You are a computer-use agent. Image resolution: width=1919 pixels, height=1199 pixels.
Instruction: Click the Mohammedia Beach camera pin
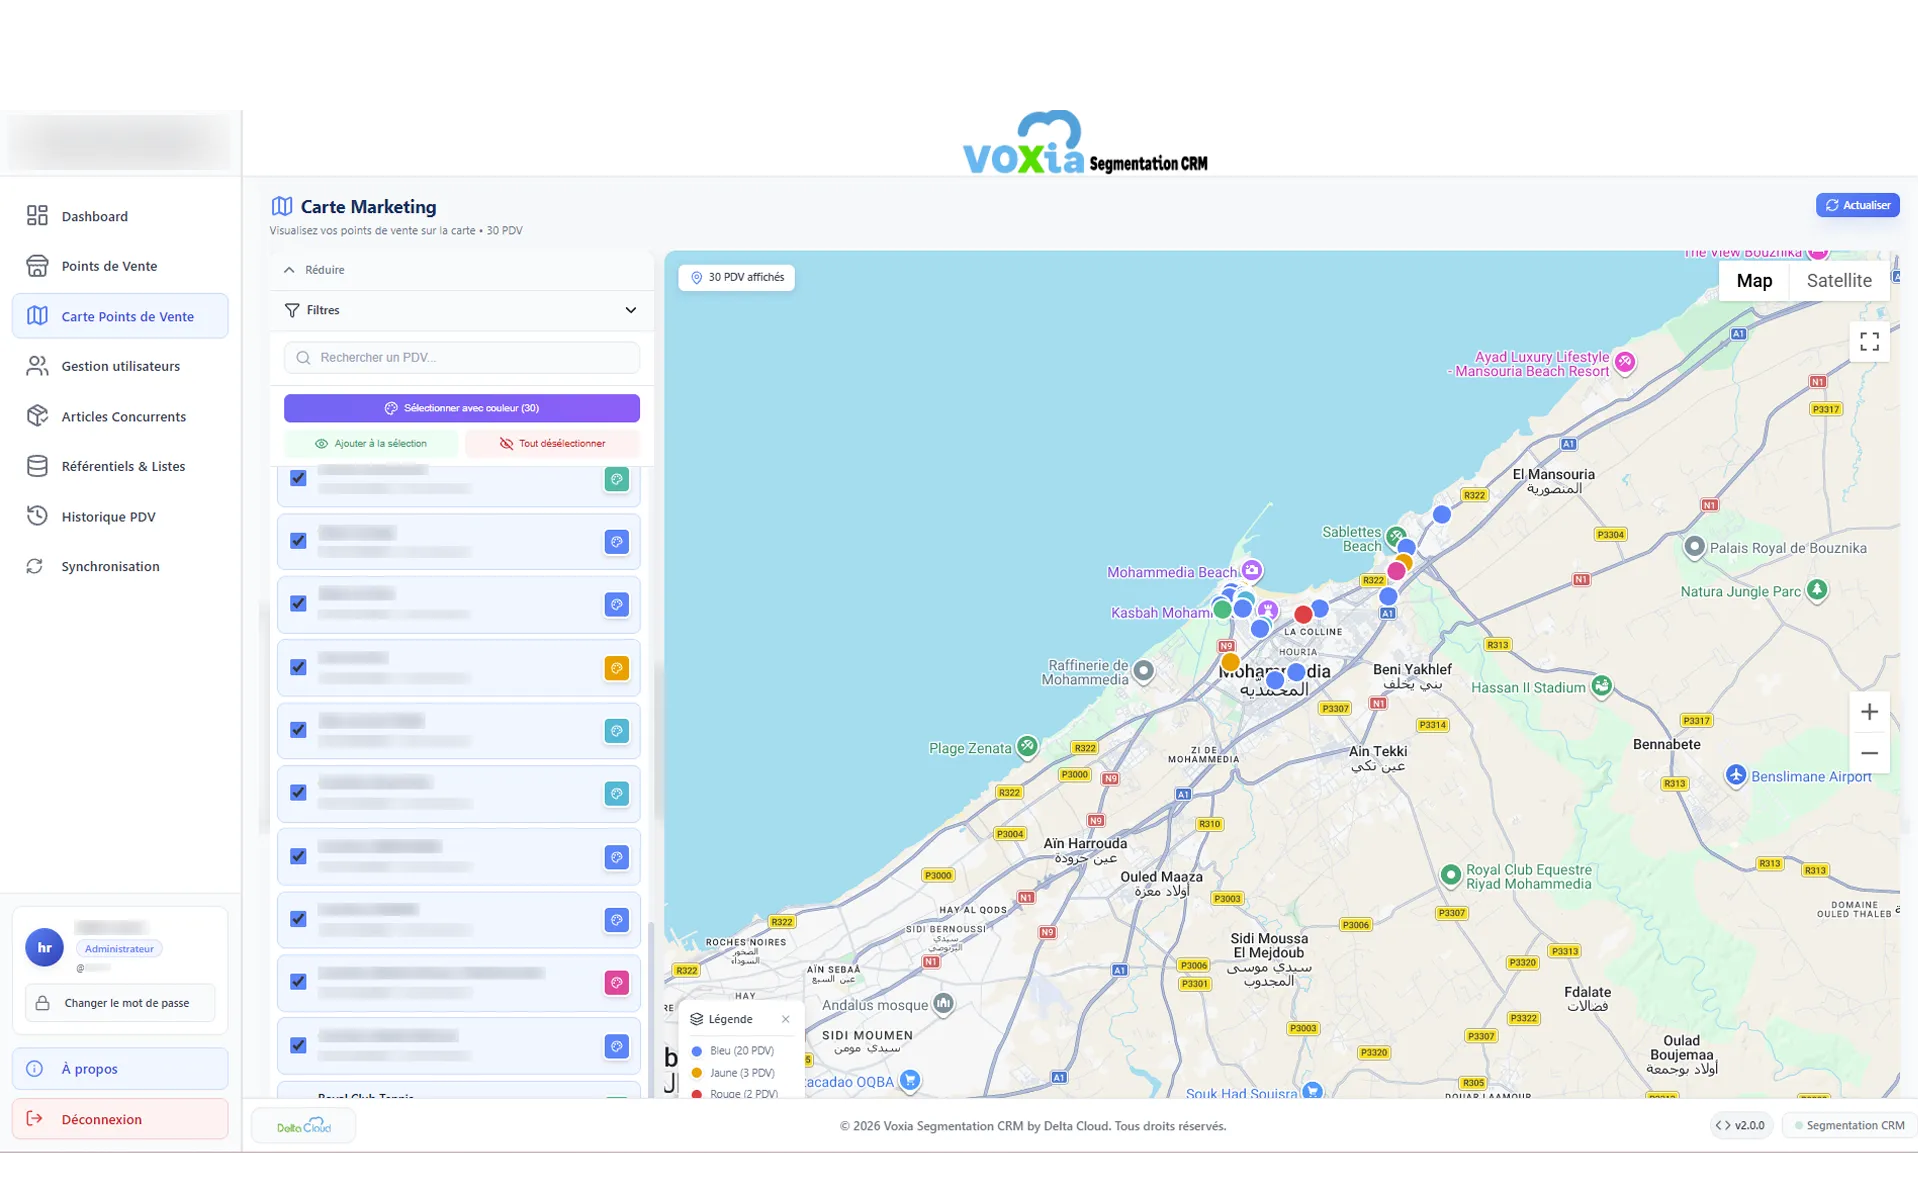pos(1251,571)
